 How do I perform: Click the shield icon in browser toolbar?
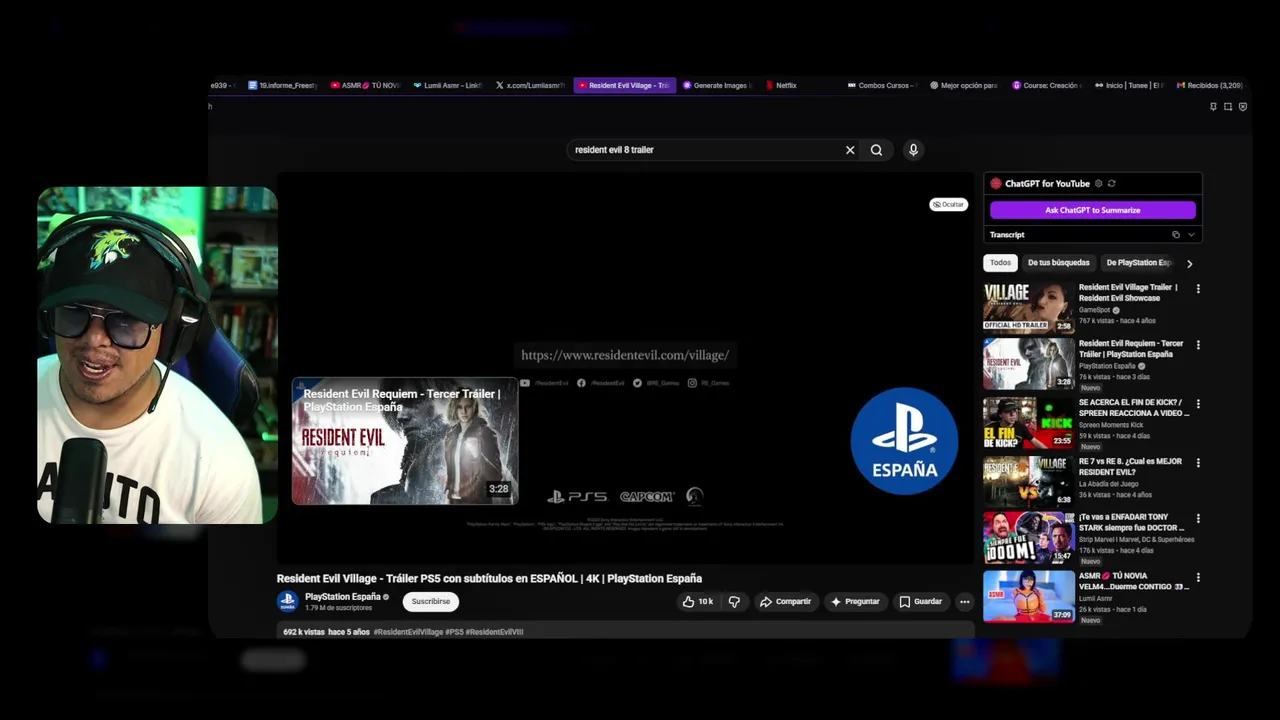[x=1243, y=107]
